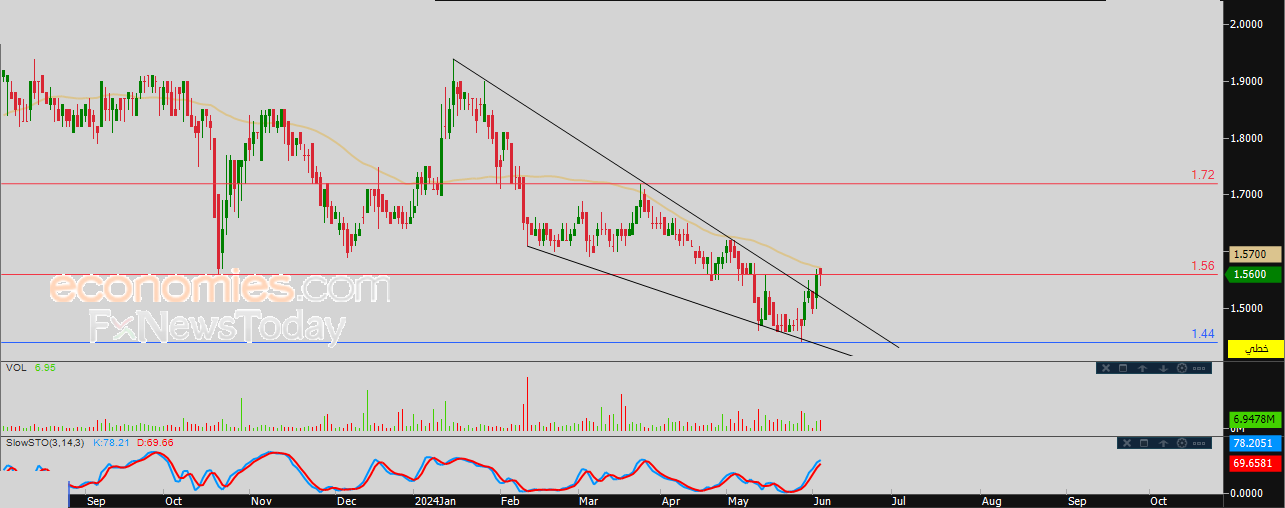Open more options for SlowSTO panel
The height and width of the screenshot is (508, 1285).
tap(1201, 442)
